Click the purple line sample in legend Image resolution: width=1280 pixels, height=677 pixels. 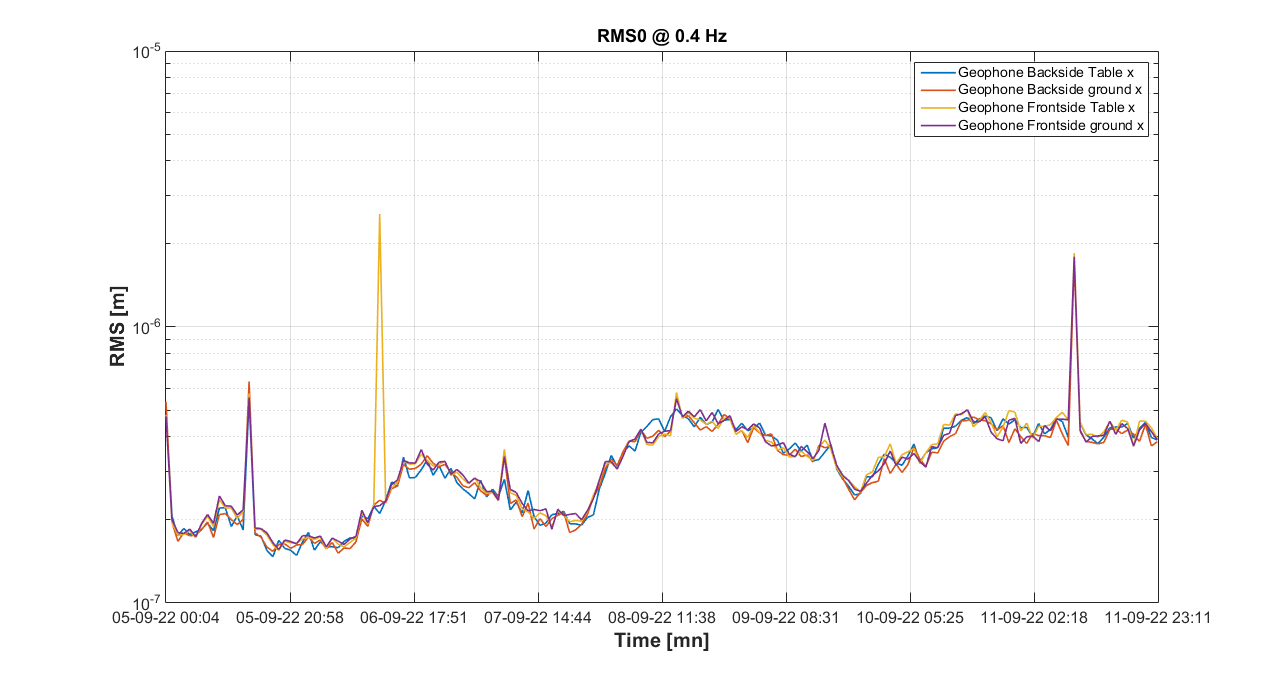click(x=936, y=125)
